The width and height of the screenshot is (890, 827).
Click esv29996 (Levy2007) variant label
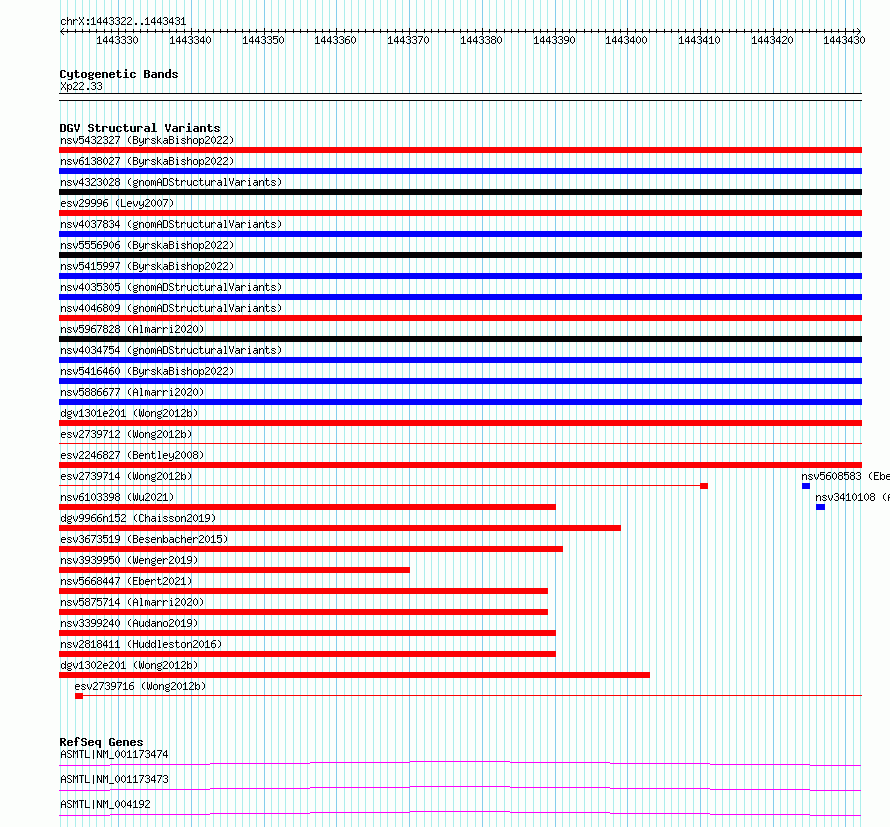pos(117,203)
